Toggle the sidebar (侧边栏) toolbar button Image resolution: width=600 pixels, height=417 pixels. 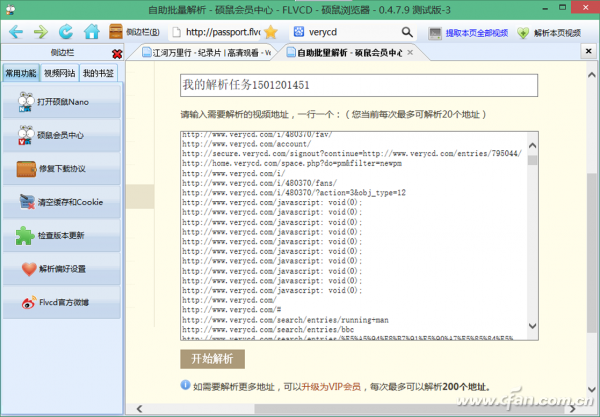click(134, 32)
